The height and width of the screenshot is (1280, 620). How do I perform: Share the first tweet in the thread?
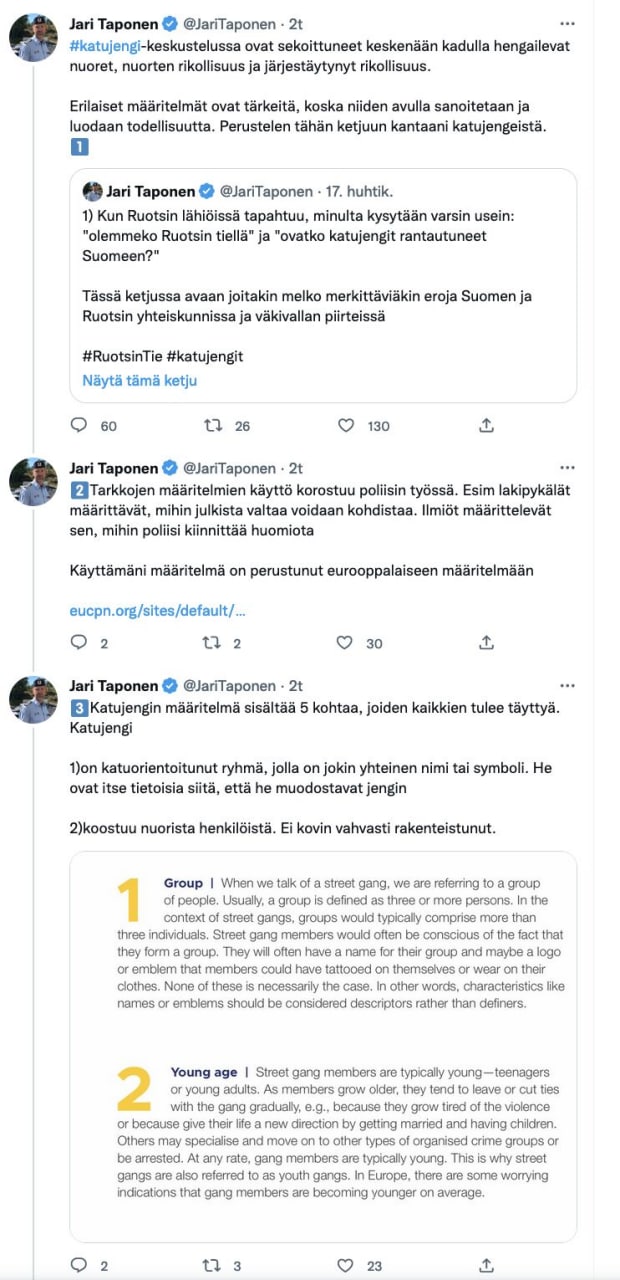487,426
